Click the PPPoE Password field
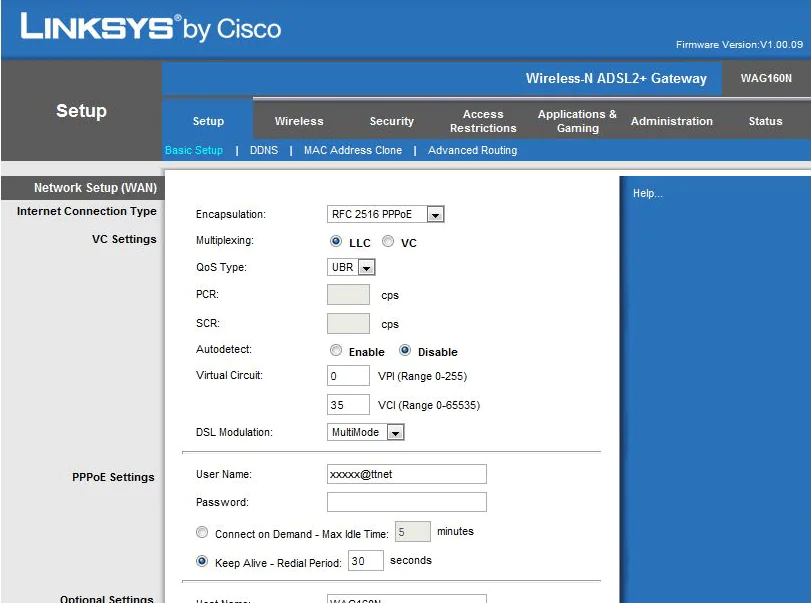This screenshot has width=811, height=603. (407, 502)
